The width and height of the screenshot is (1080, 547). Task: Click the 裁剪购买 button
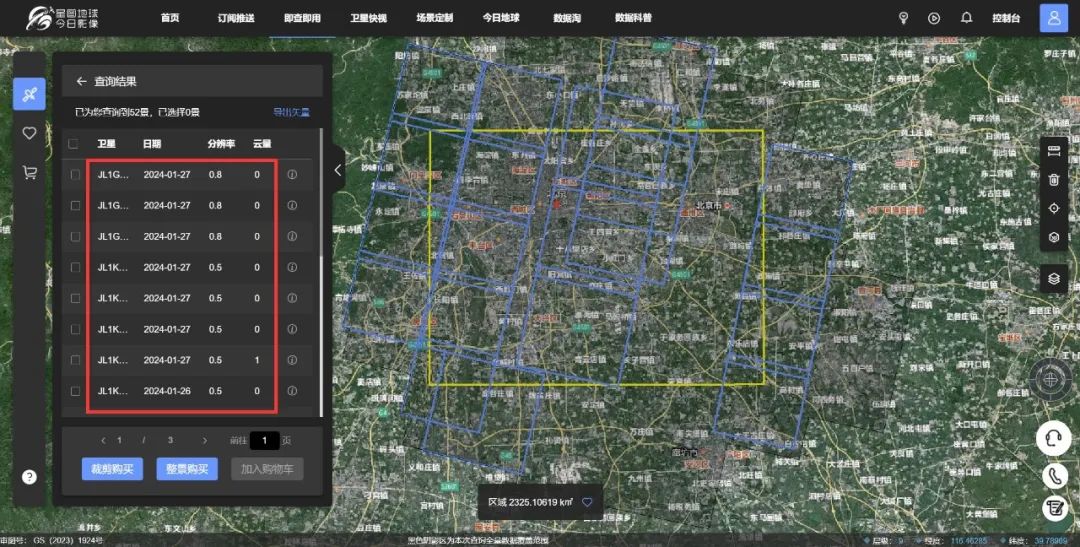pyautogui.click(x=112, y=469)
